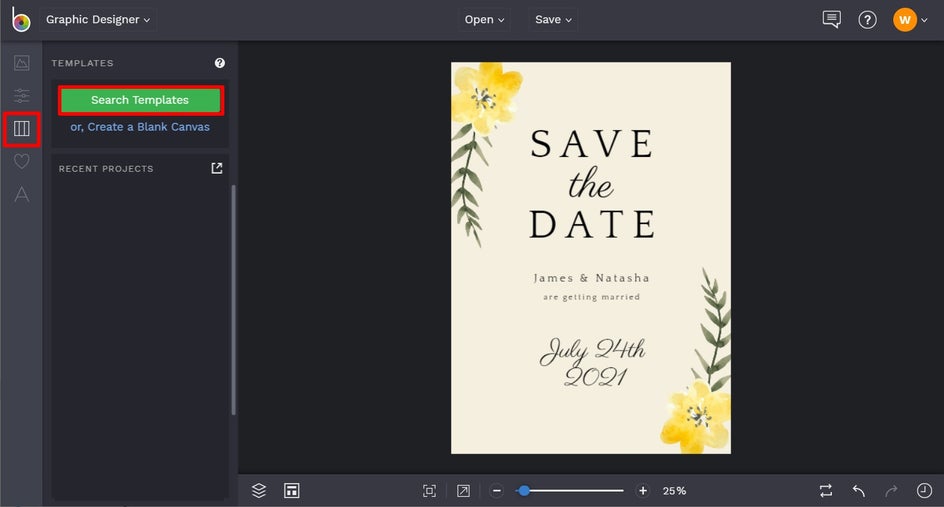Screen dimensions: 944x507
Task: Open the Layers panel icon
Action: pos(259,490)
